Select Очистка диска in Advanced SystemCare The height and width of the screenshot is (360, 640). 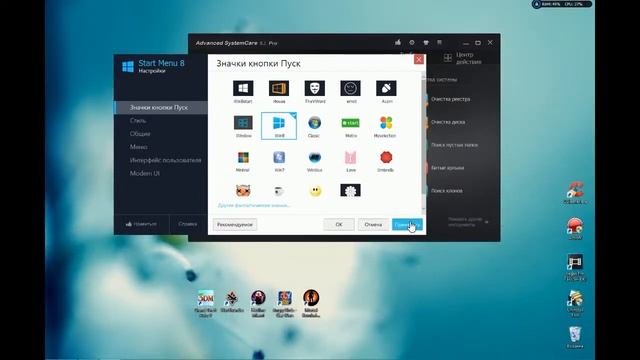pos(448,122)
